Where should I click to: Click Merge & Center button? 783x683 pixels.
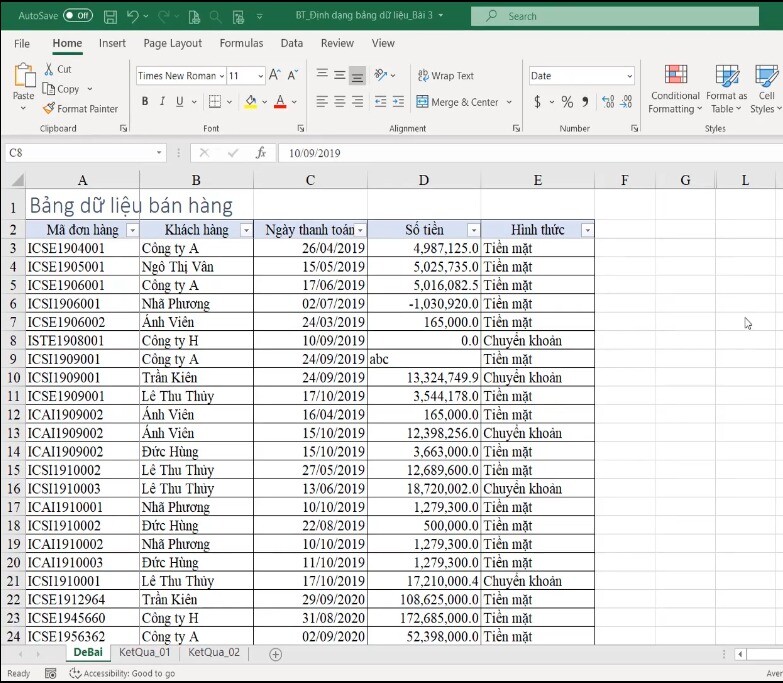click(457, 102)
